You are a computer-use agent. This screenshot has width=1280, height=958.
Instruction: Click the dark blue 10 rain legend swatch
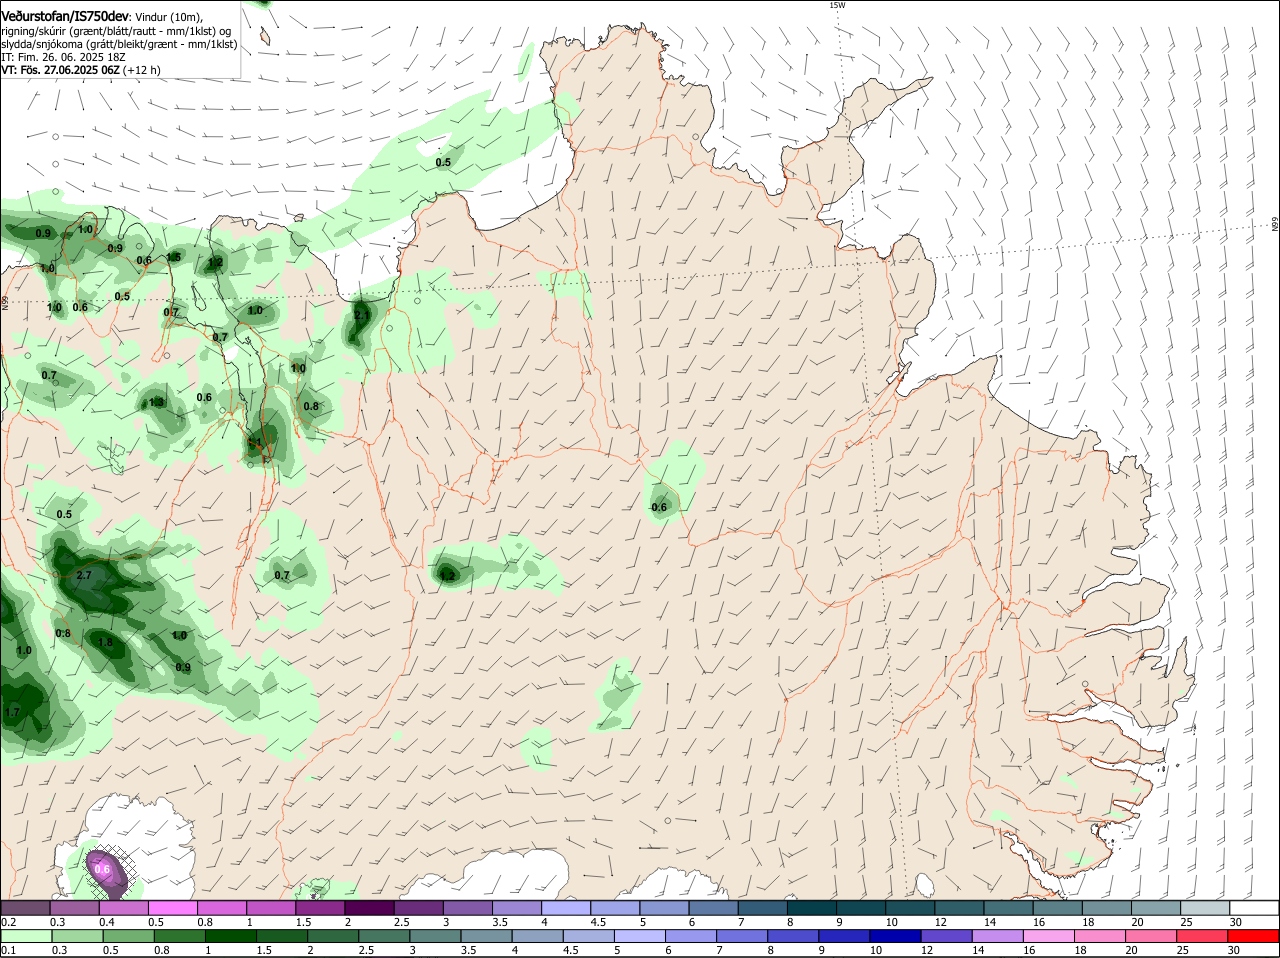[x=896, y=935]
